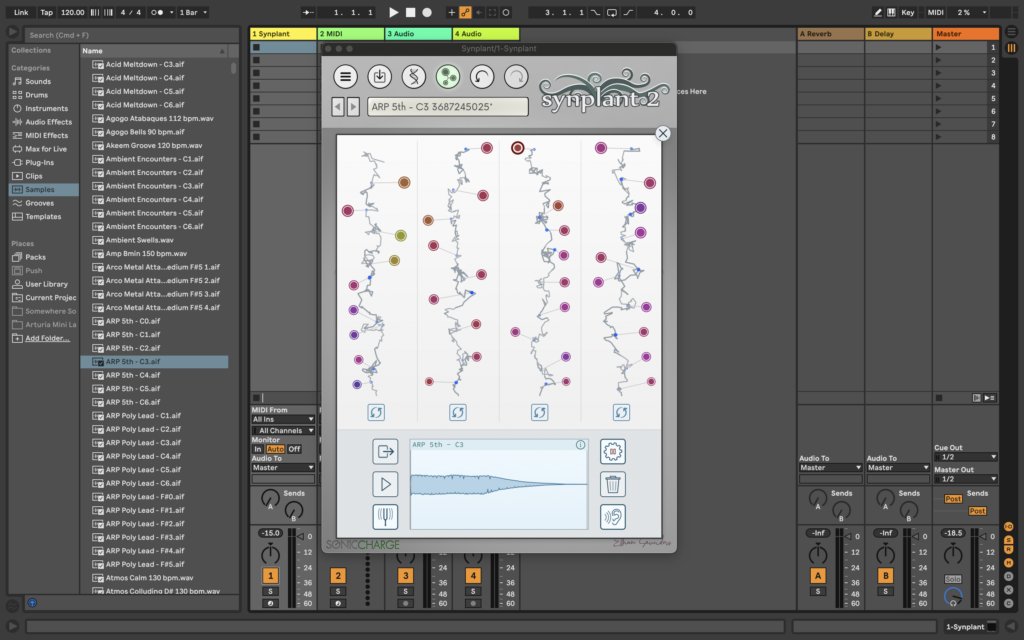
Task: Set Monitor to In on the Synplant track
Action: click(257, 451)
